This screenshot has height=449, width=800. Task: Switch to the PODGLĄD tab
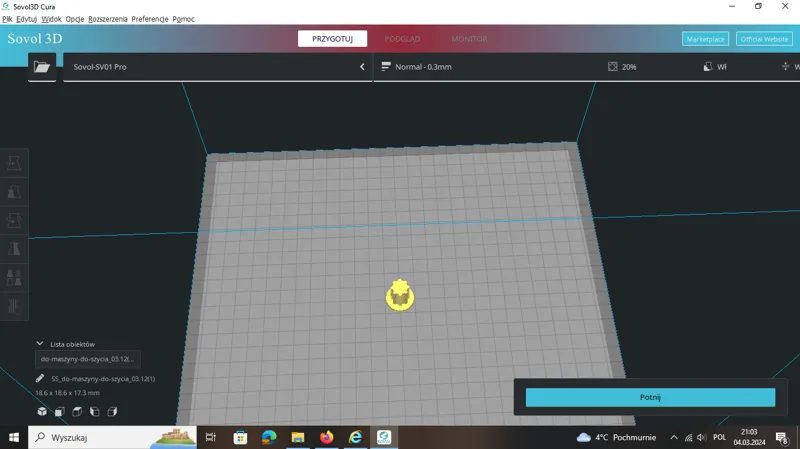coord(402,39)
